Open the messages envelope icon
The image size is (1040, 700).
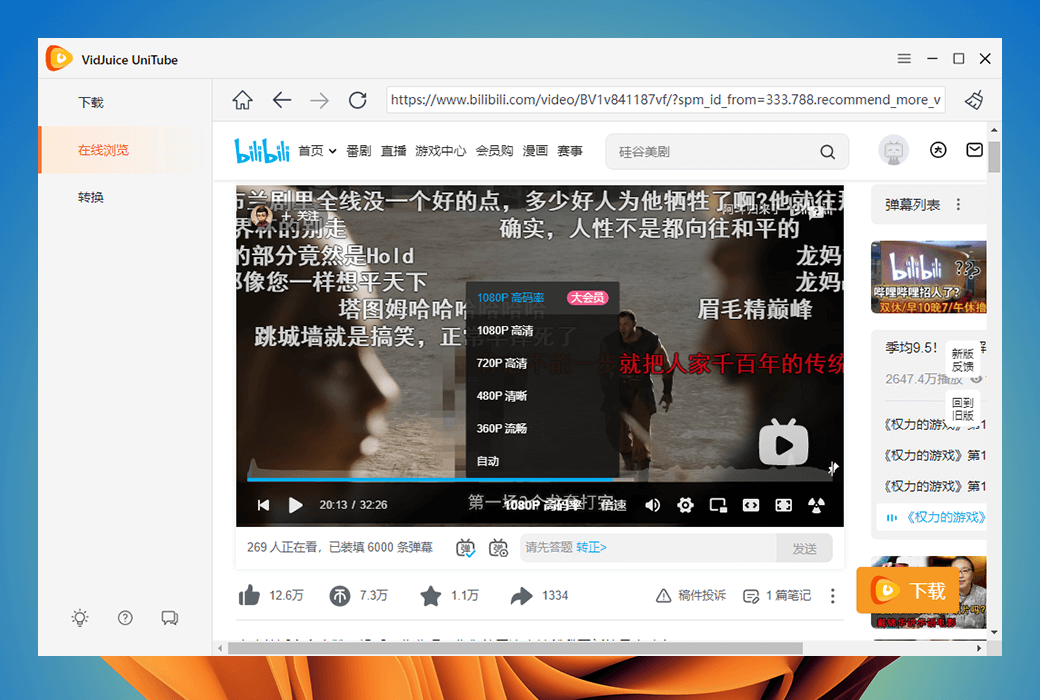point(974,150)
